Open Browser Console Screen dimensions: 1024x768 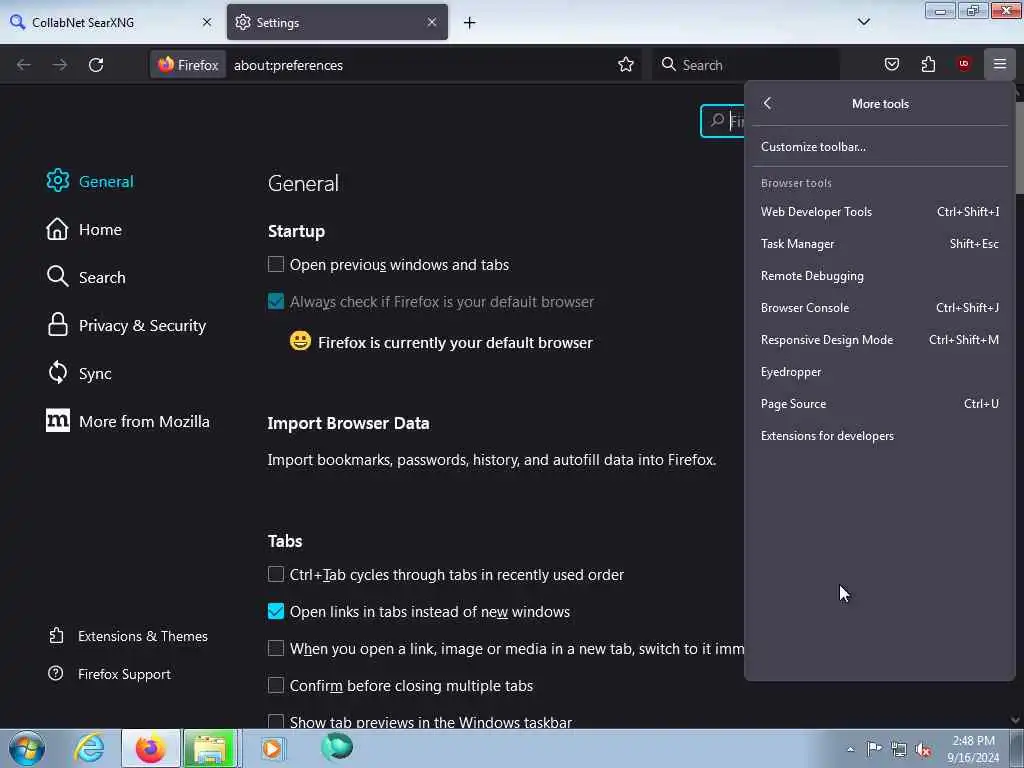click(880, 308)
